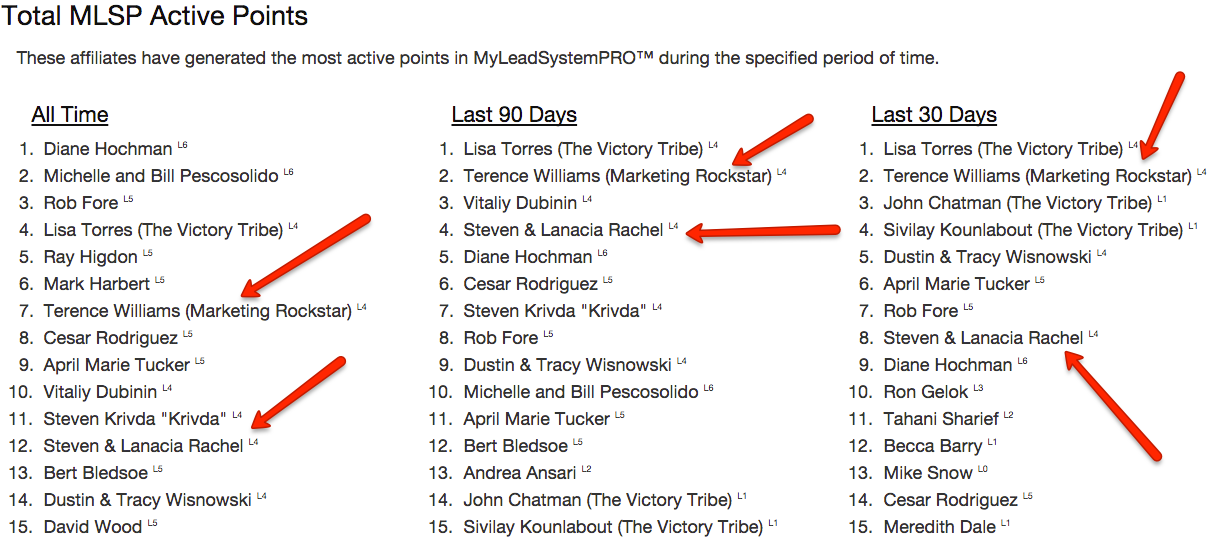Click Steven & Lanacia Rachel in Last 90 Days
Viewport: 1211px width, 537px height.
[x=563, y=230]
